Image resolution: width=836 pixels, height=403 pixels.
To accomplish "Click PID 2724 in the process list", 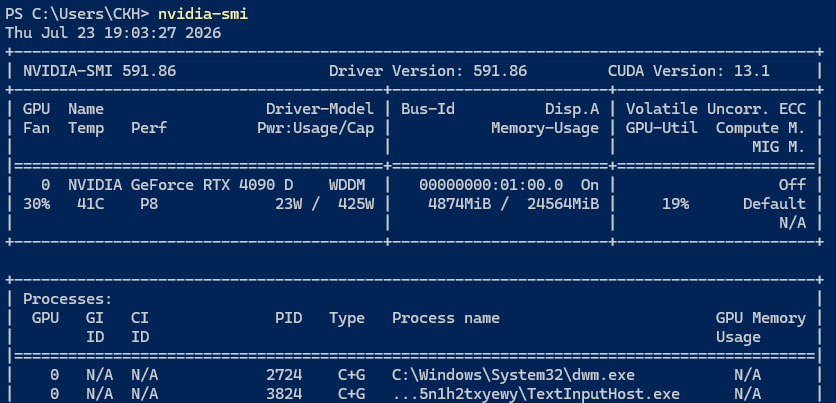I will point(284,375).
